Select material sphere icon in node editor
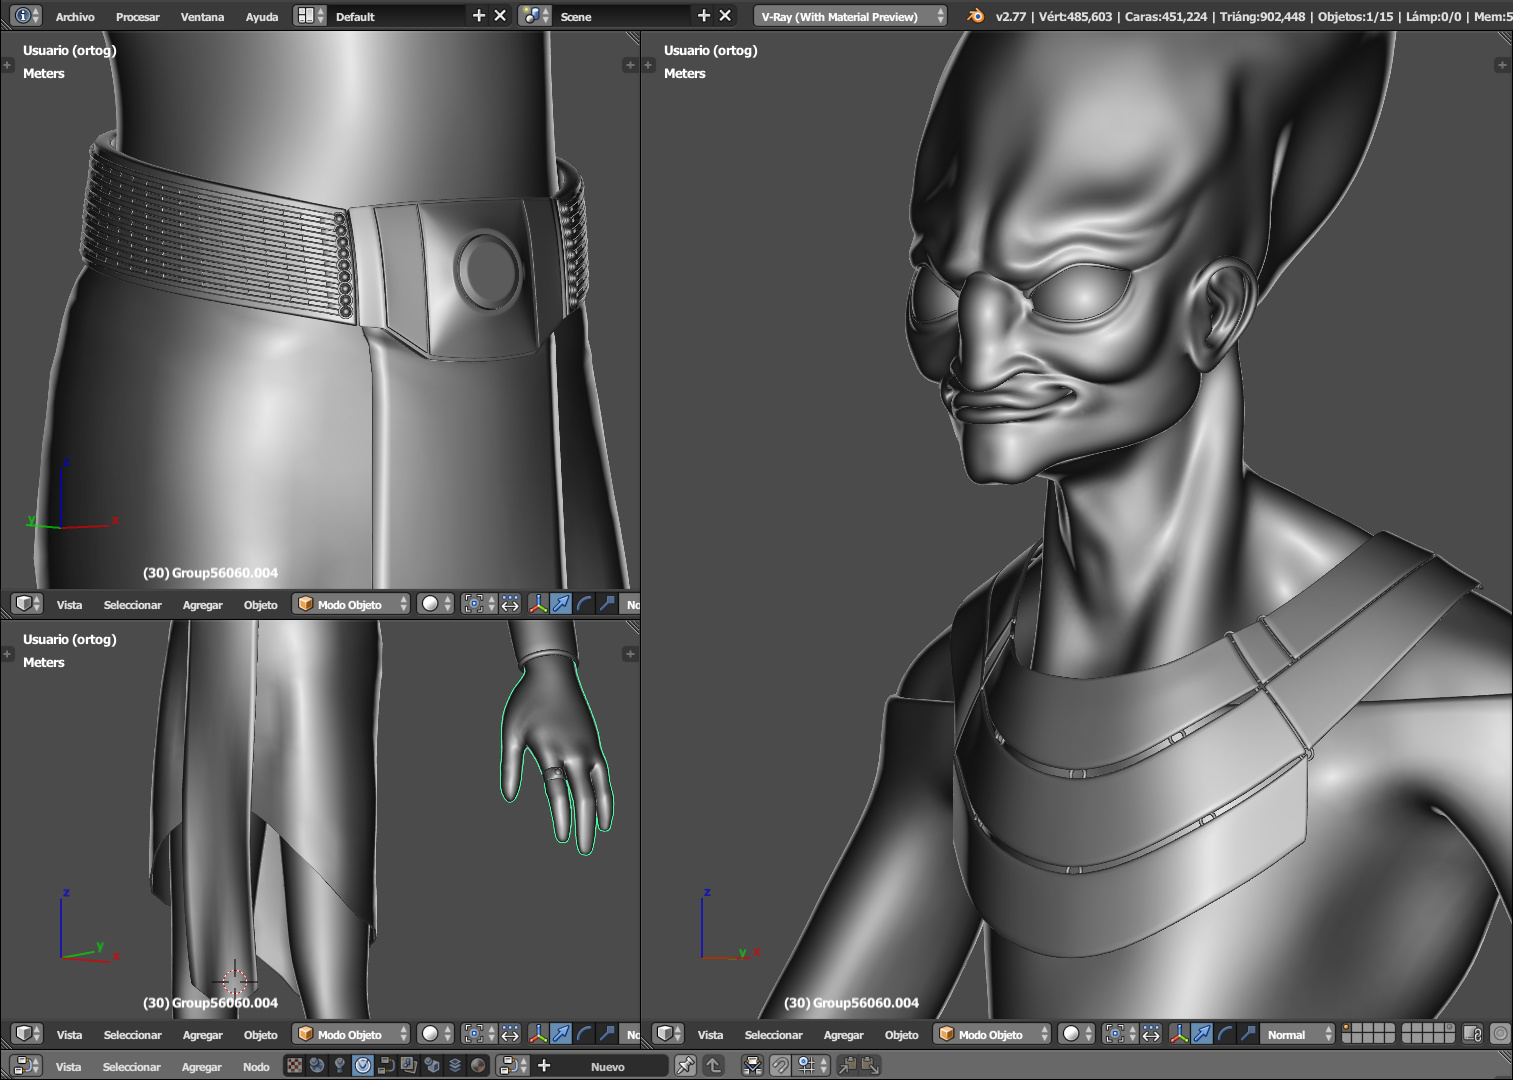Screen dimensions: 1513x1080 pyautogui.click(x=478, y=1066)
